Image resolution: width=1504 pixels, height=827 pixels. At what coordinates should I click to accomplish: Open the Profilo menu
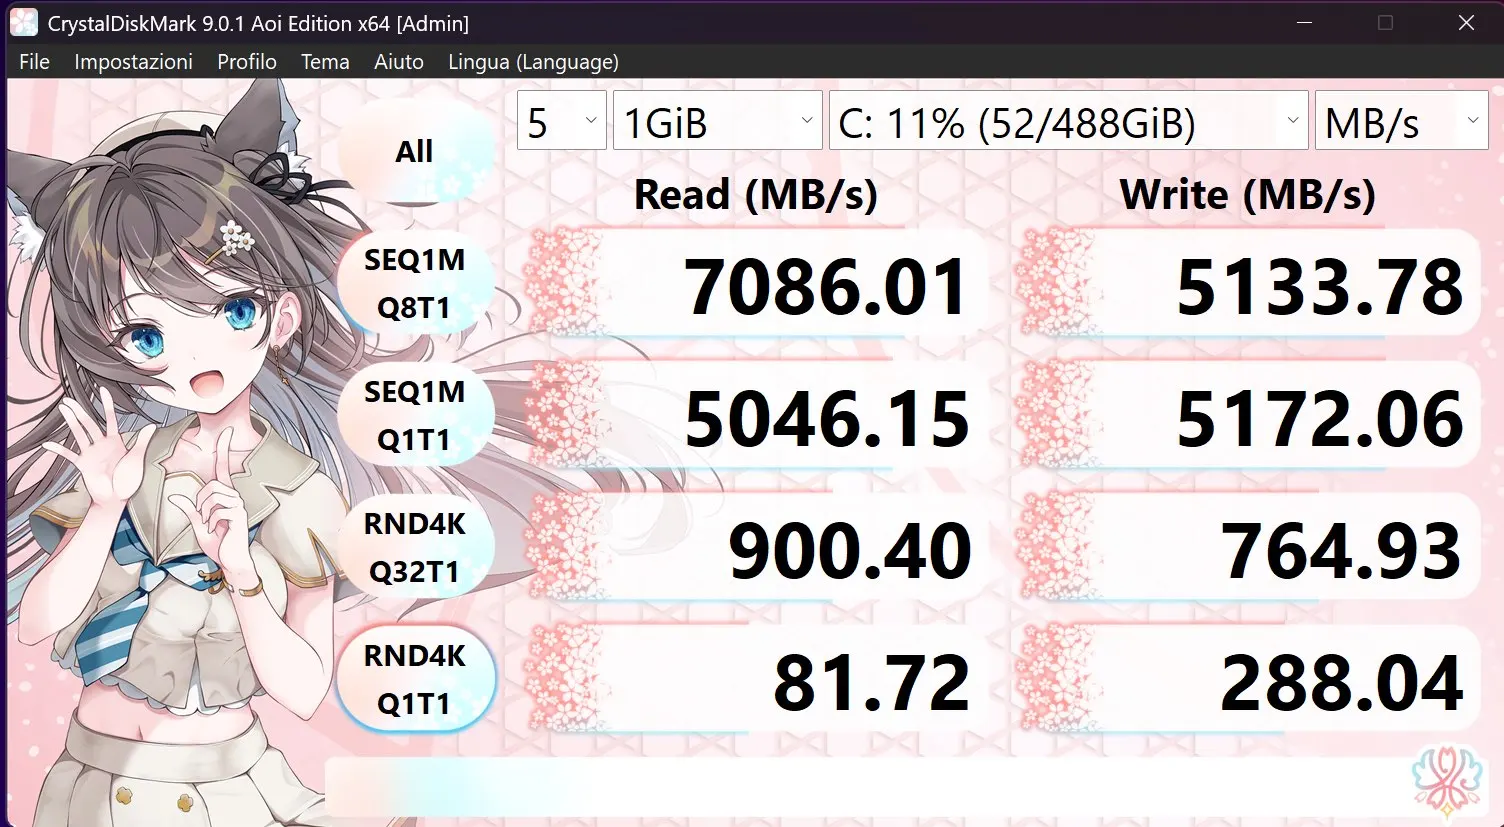(x=247, y=62)
